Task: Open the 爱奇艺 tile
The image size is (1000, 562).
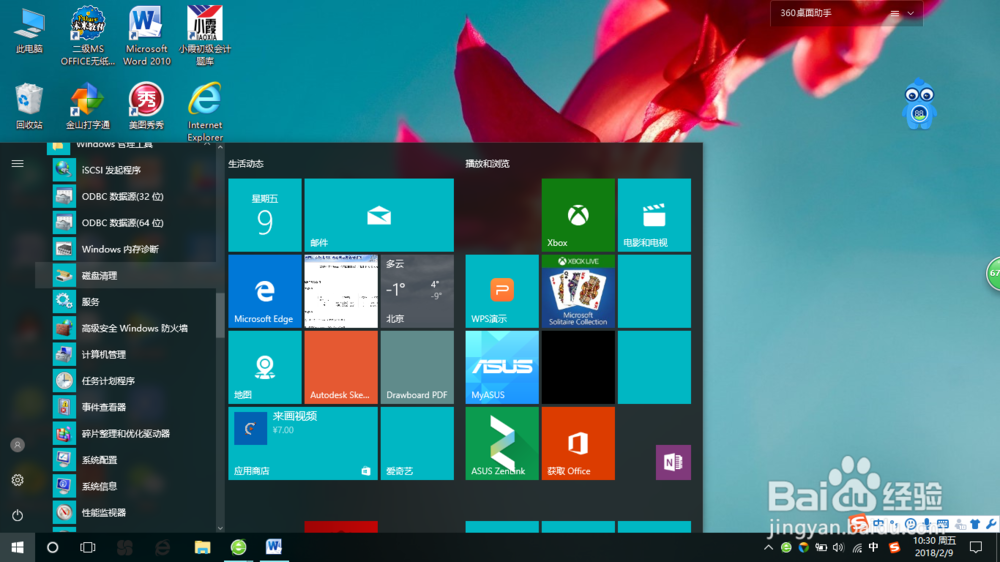Action: click(417, 443)
